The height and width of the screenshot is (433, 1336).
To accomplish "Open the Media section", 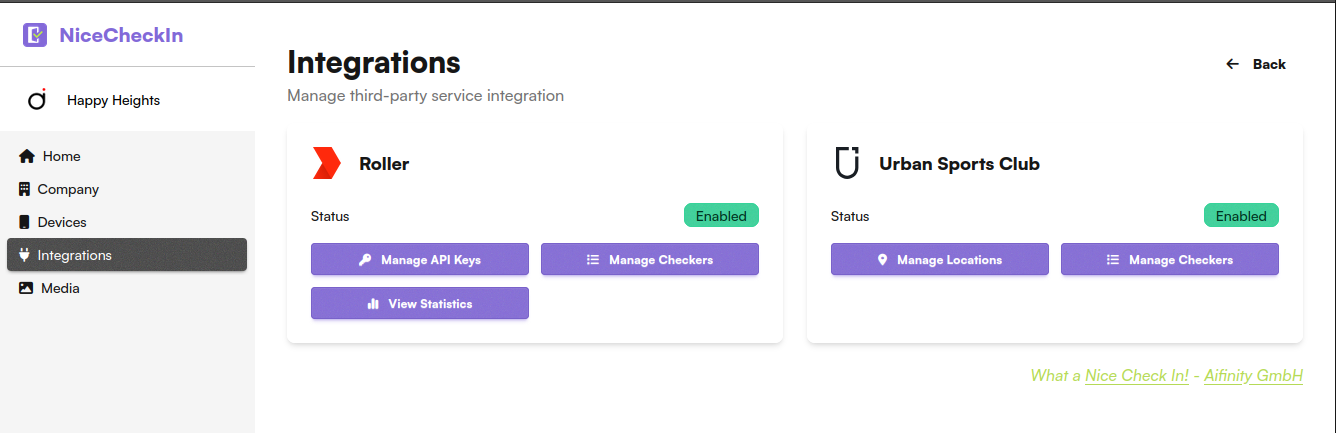I will pos(127,288).
